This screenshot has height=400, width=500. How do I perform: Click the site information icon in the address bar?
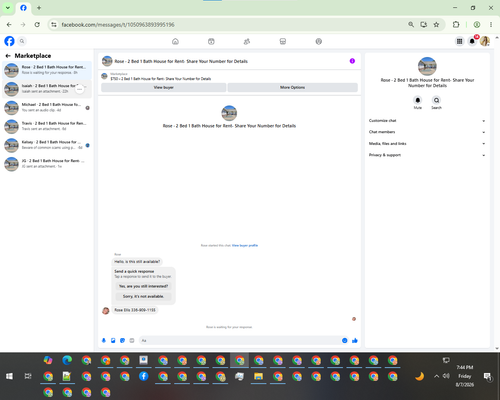54,25
